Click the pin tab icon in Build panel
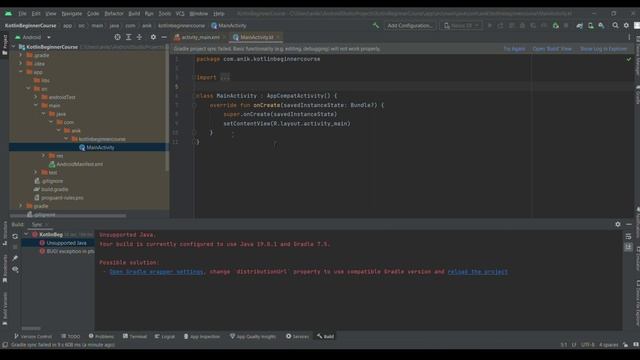 pos(15,258)
